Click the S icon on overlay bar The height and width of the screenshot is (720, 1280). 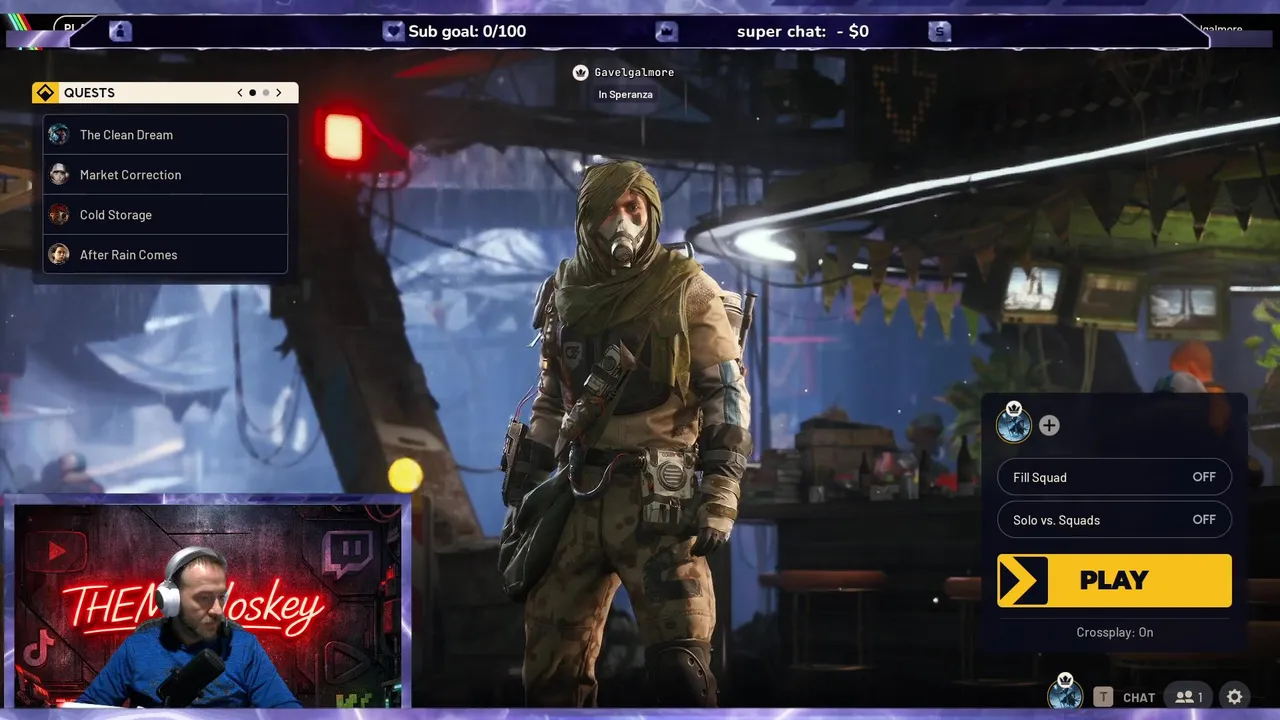[x=939, y=31]
